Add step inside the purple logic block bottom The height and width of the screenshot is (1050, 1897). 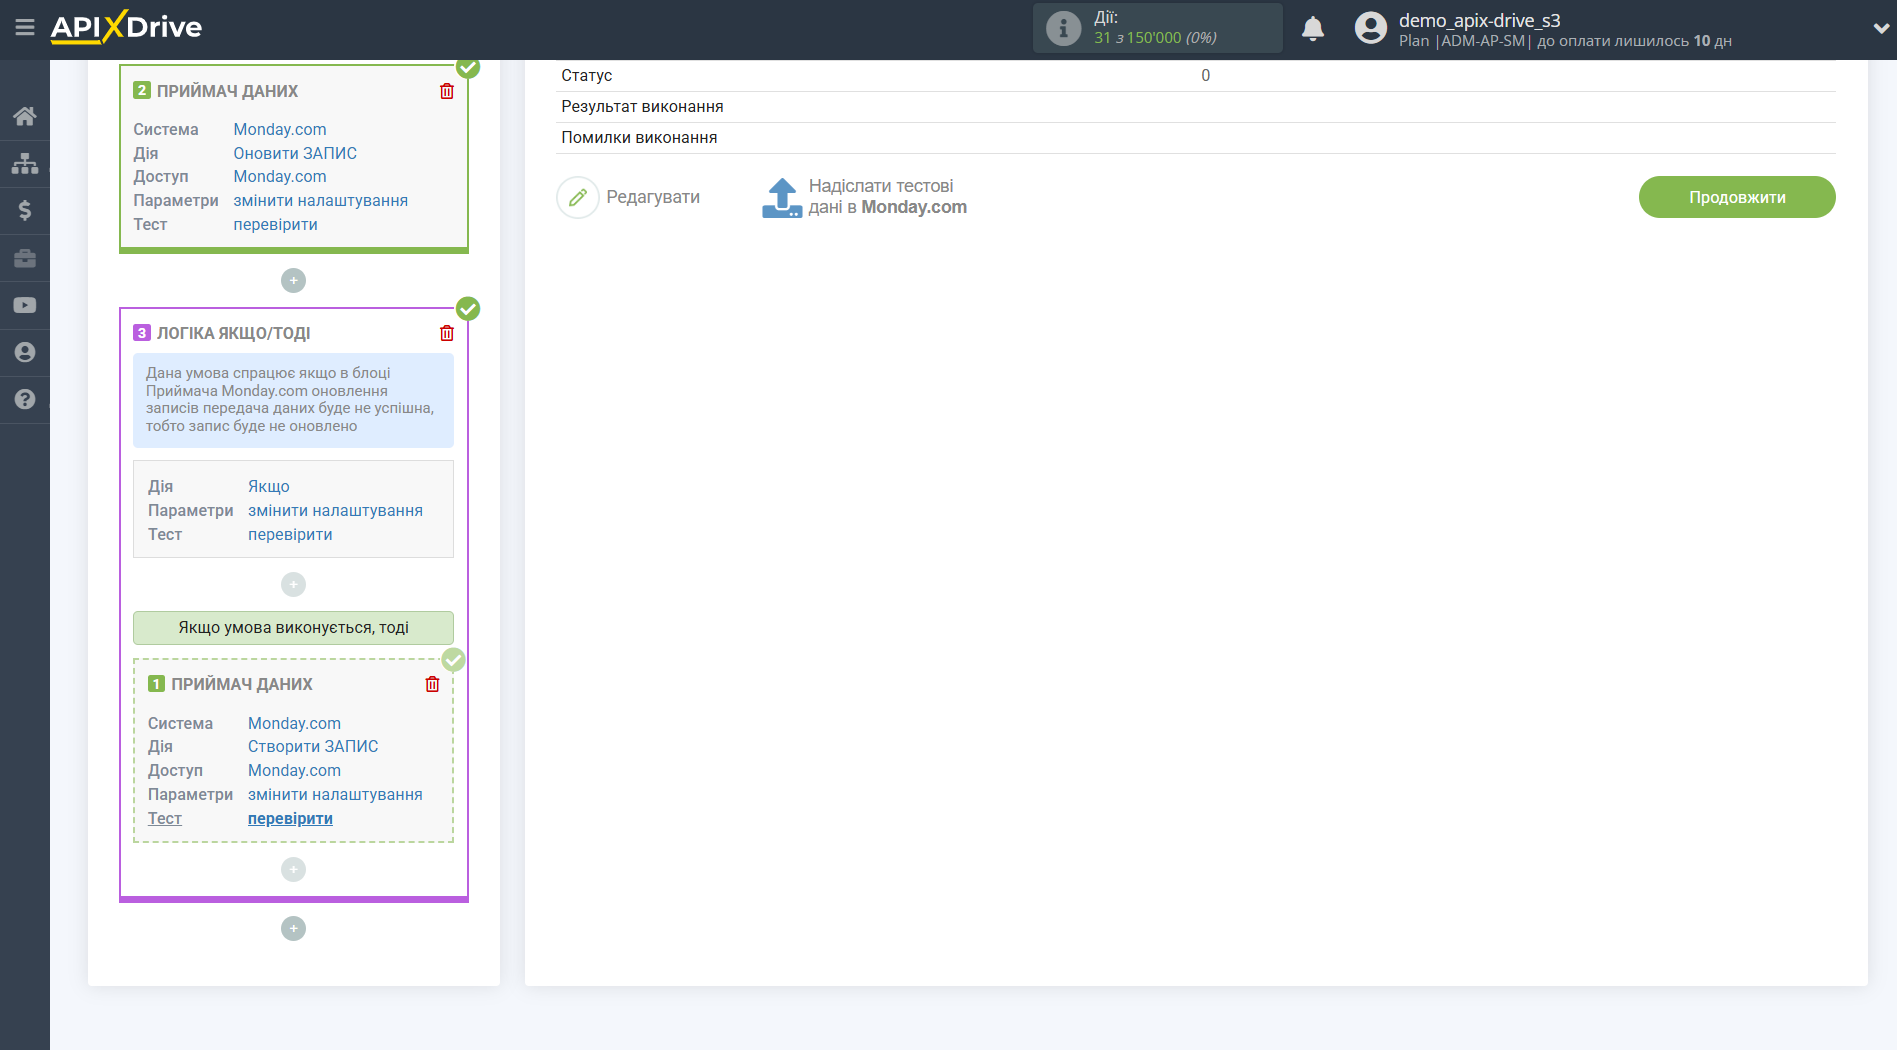pos(293,870)
